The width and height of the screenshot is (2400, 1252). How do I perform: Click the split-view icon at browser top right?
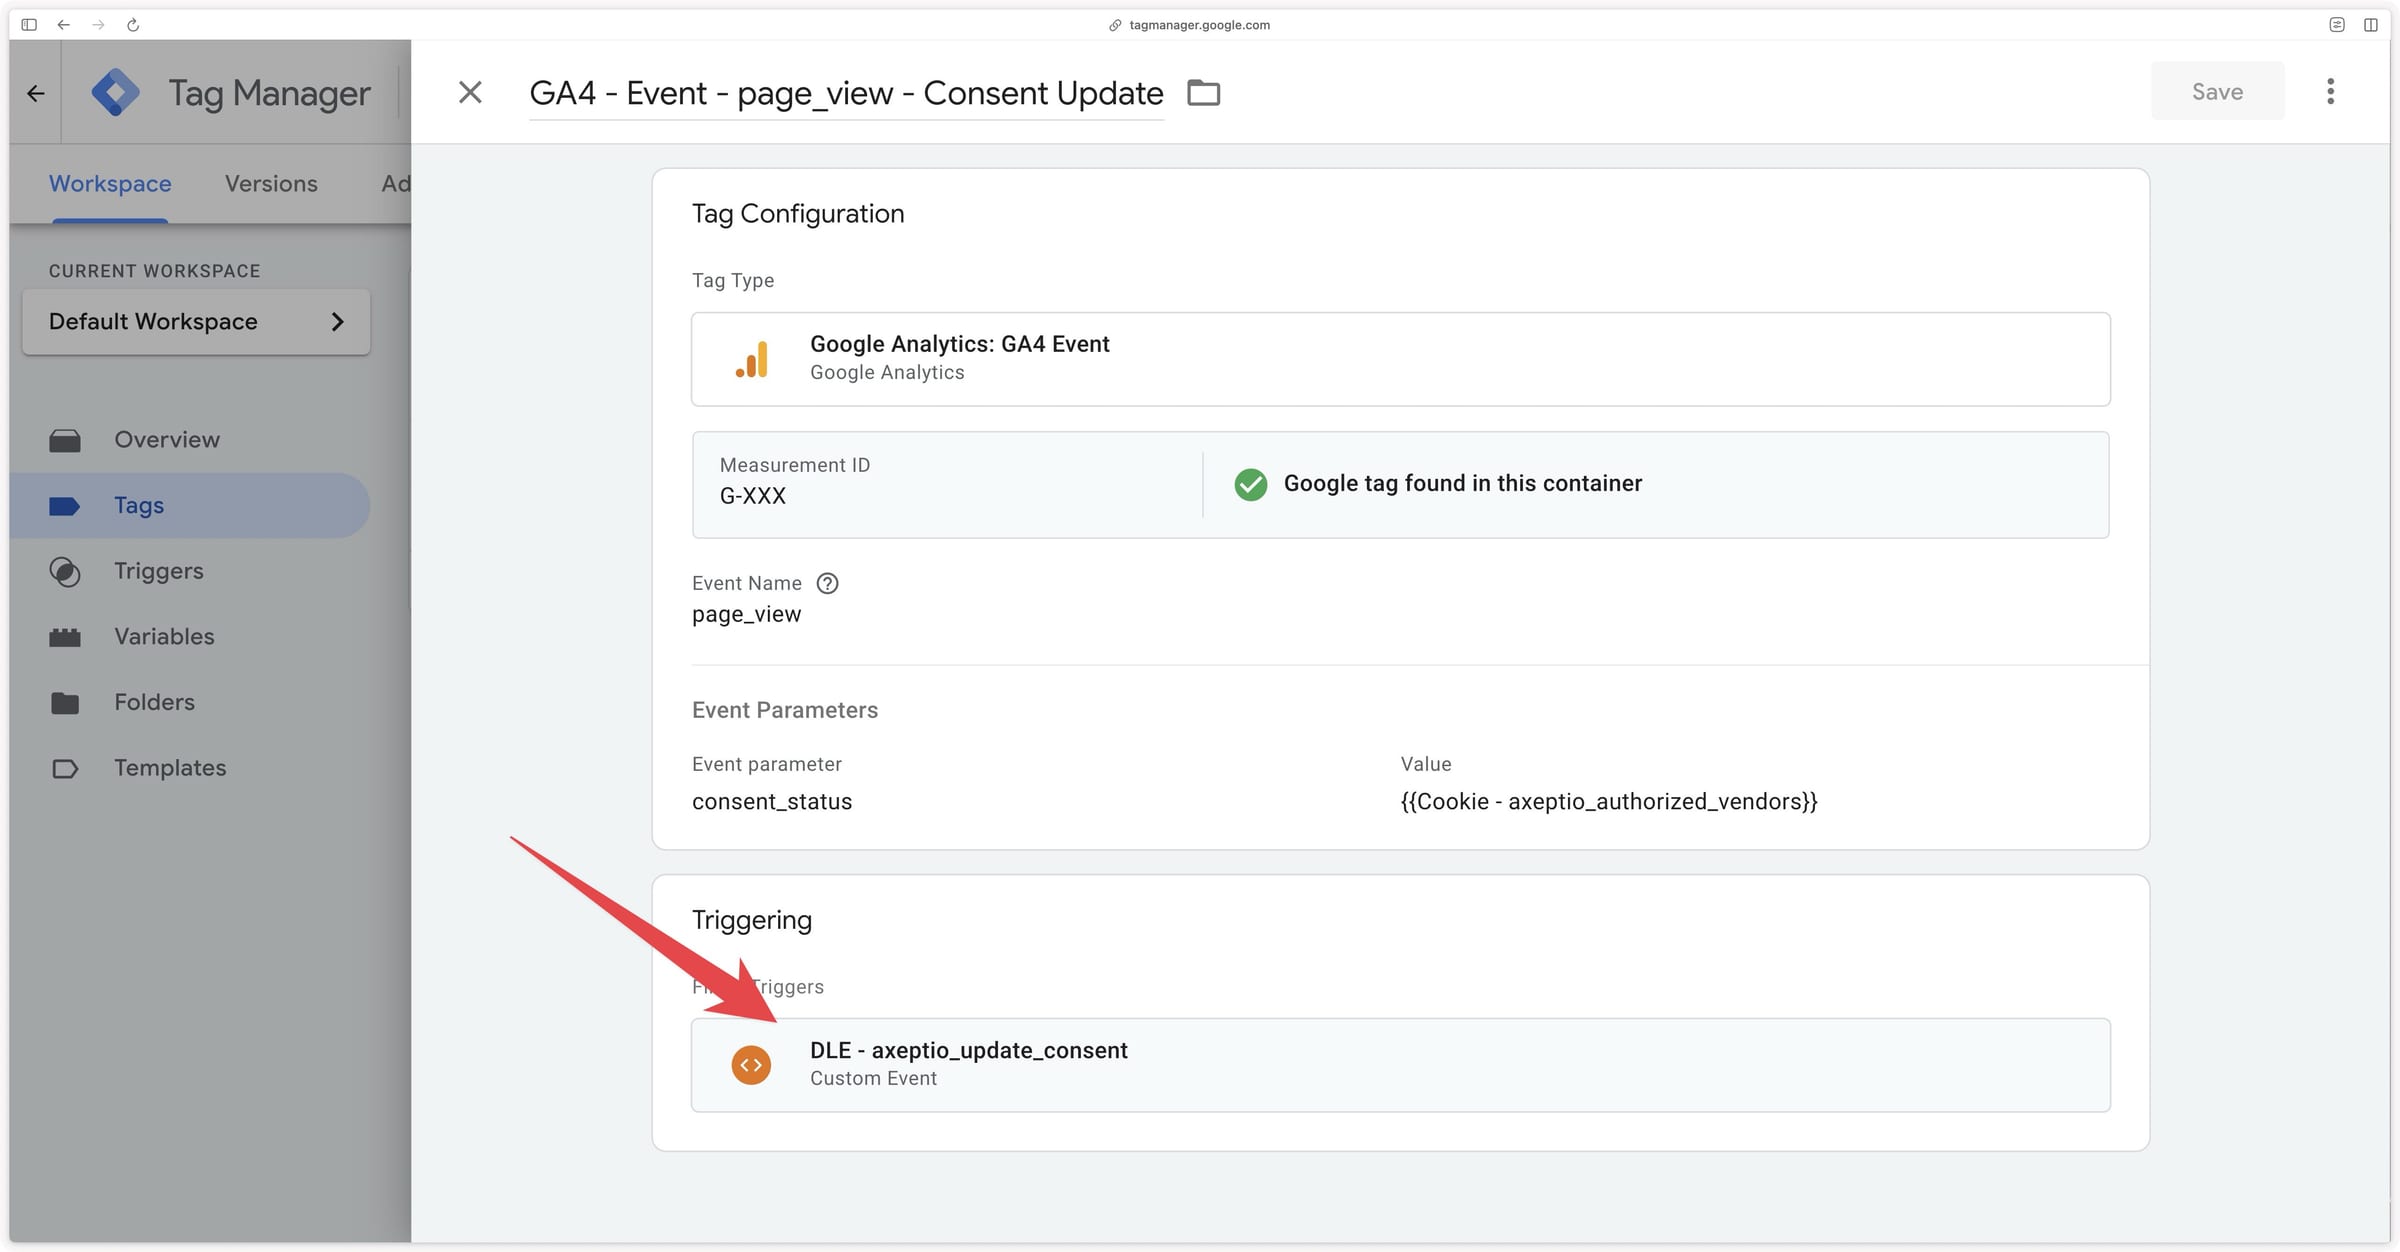(x=2371, y=25)
